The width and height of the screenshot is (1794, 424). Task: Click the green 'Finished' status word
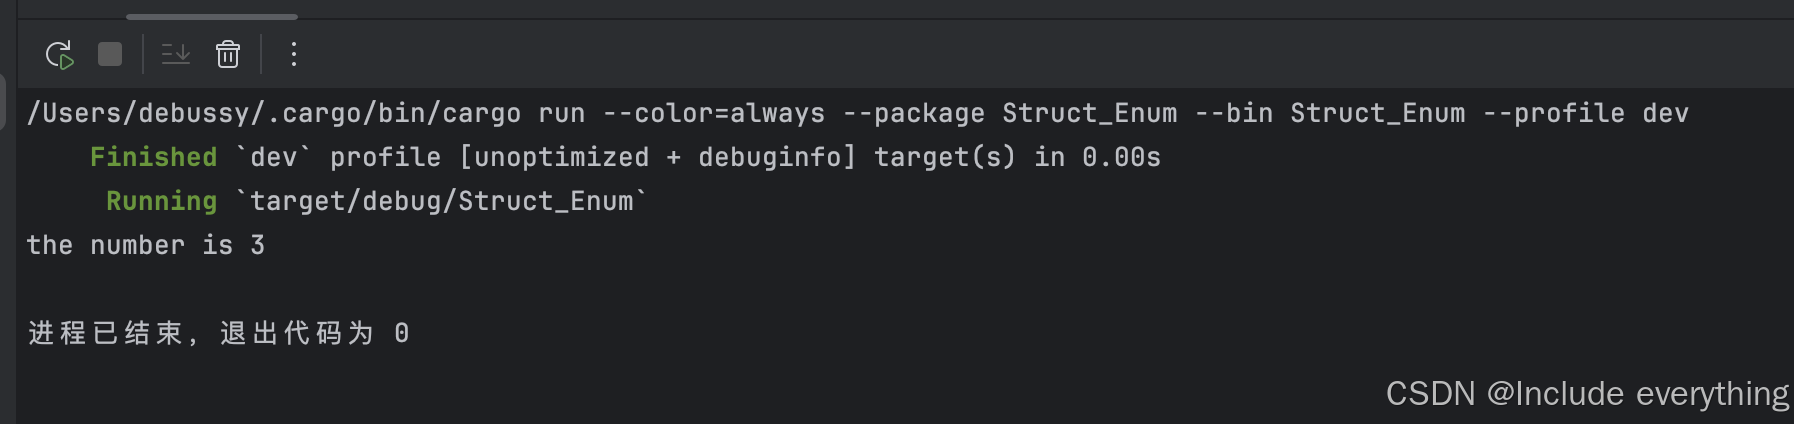[x=153, y=157]
